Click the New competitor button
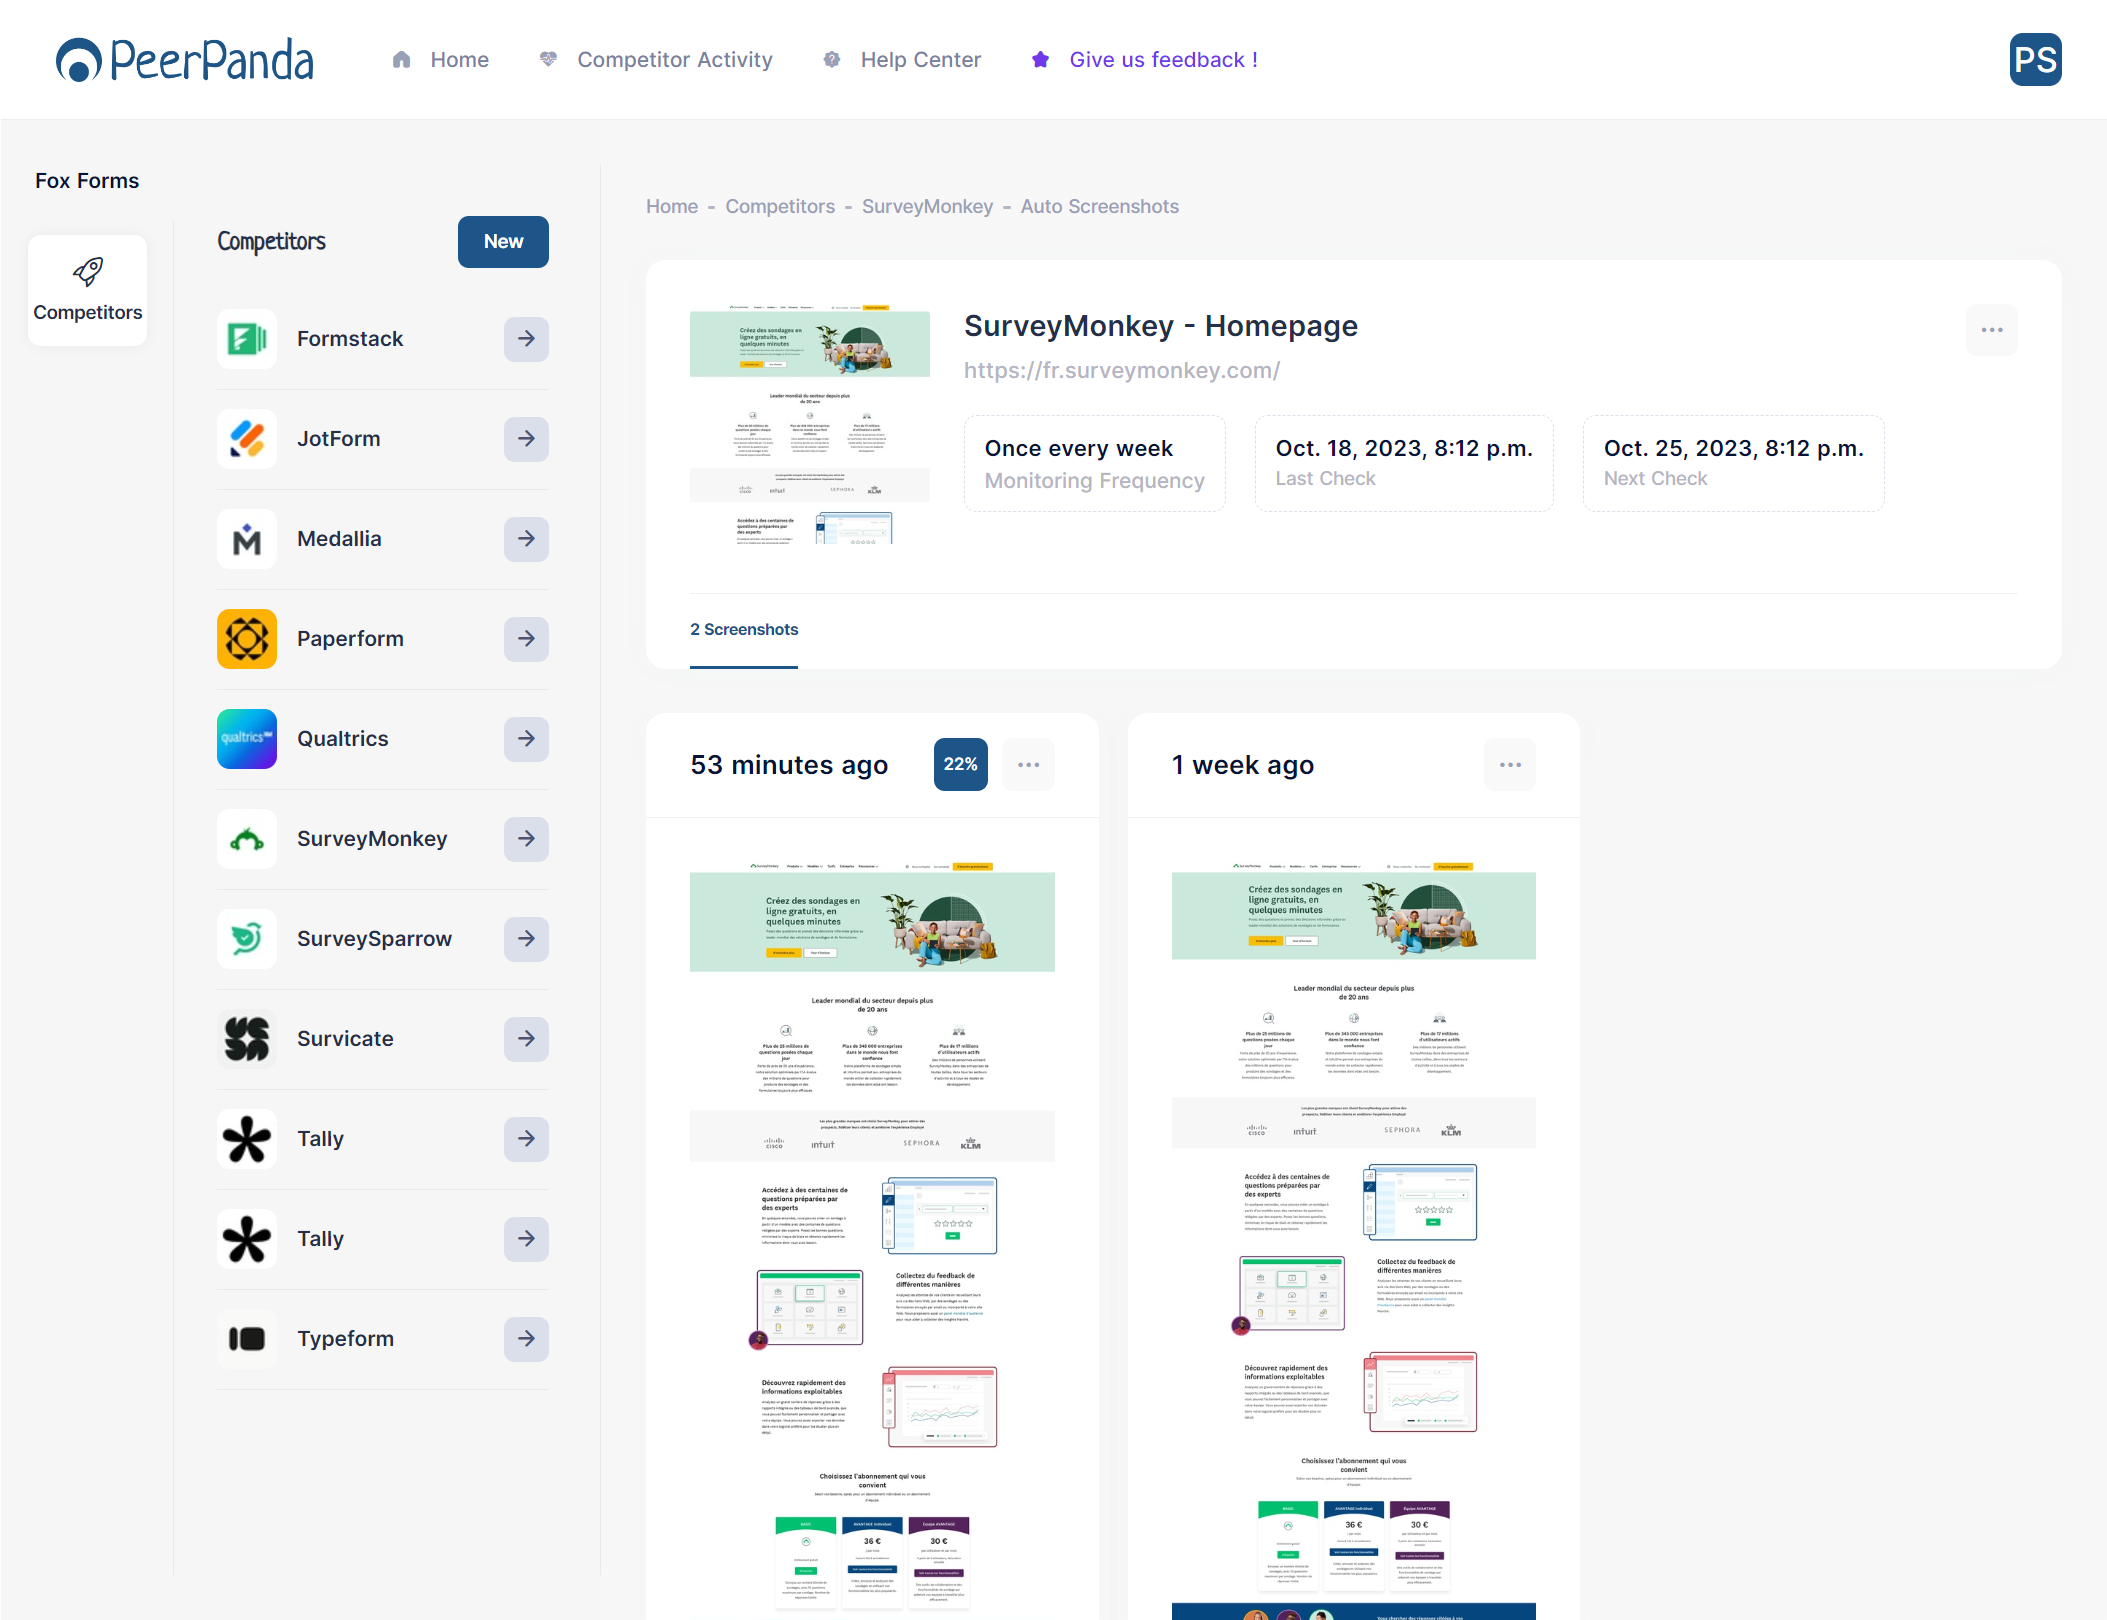The image size is (2107, 1620). click(x=503, y=242)
